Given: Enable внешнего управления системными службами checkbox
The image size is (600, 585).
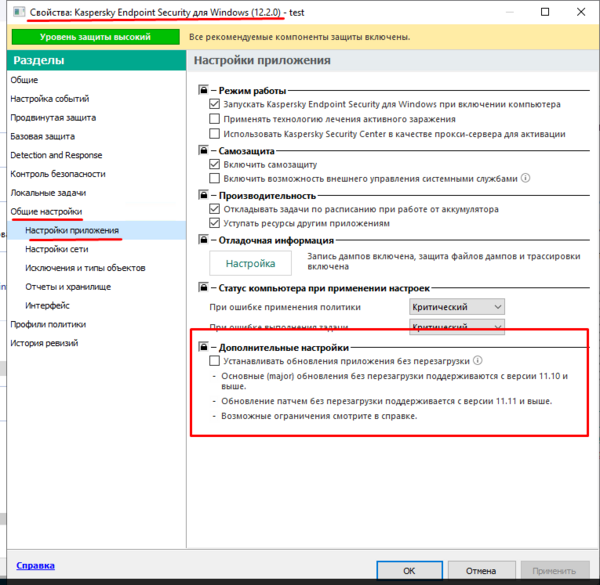Looking at the screenshot, I should point(214,179).
